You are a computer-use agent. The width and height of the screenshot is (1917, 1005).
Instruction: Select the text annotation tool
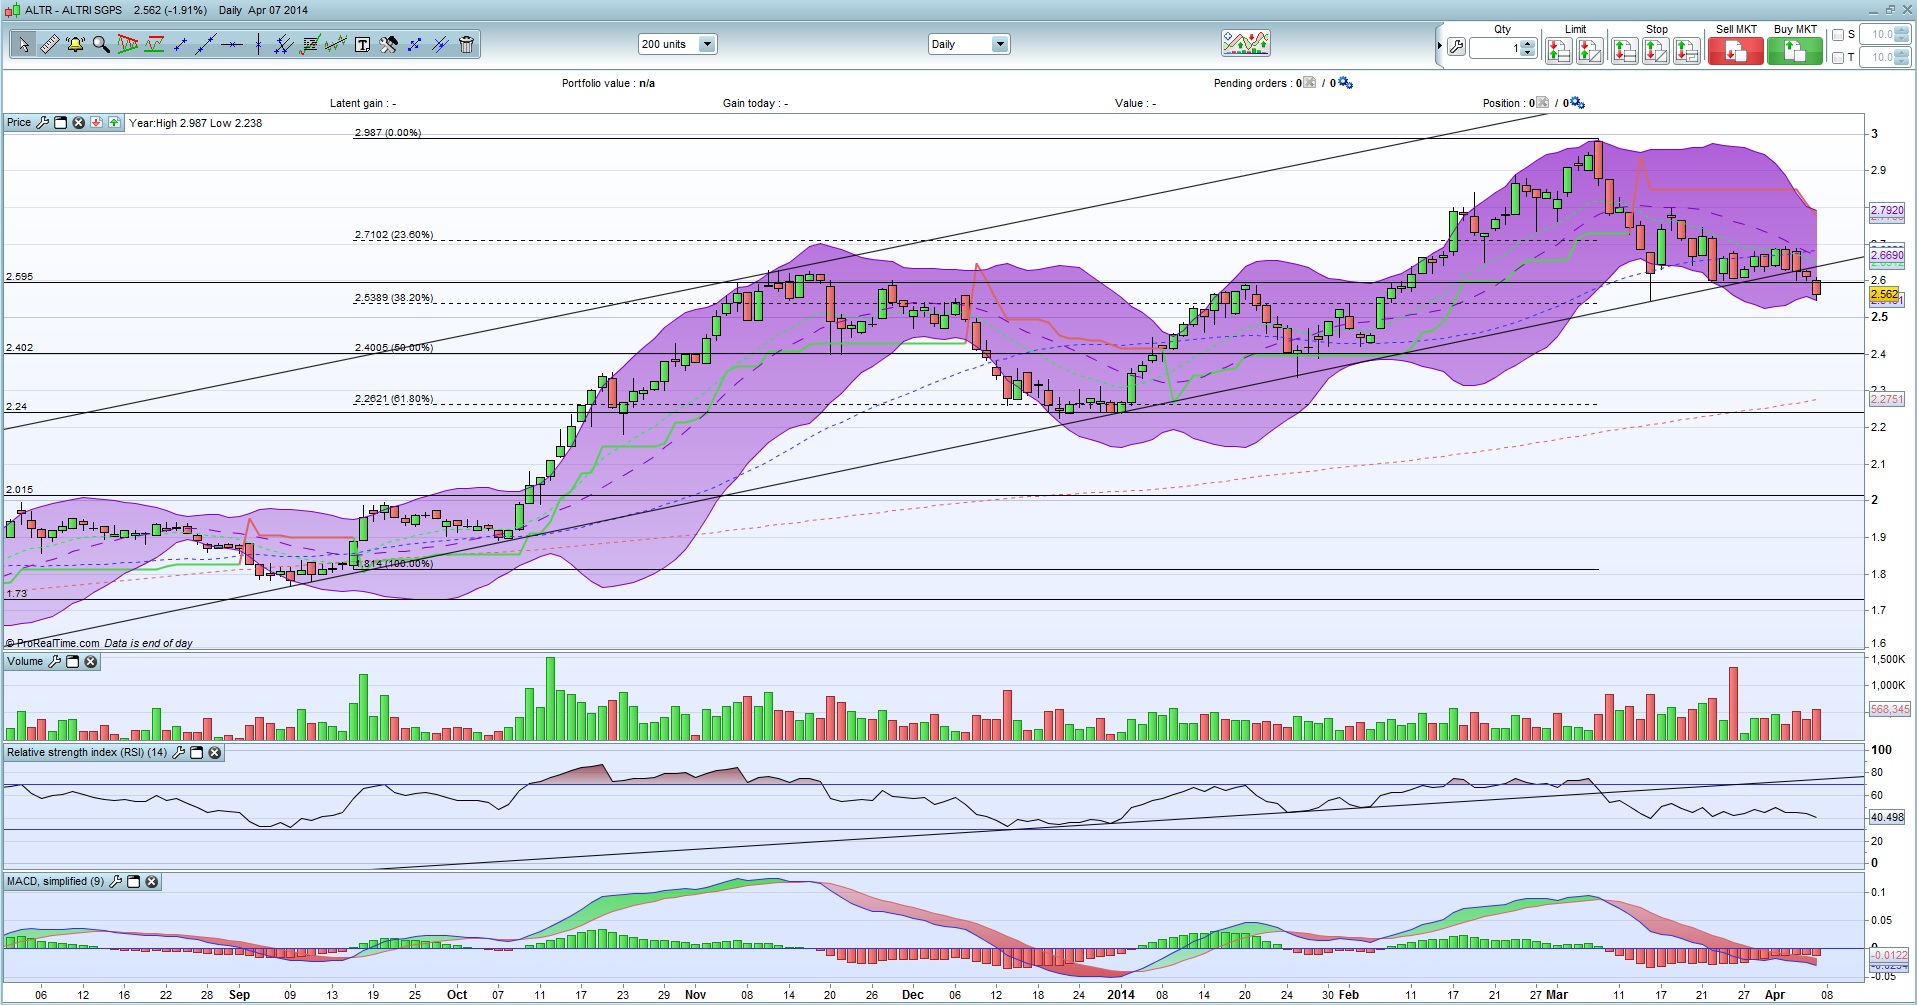[x=362, y=45]
